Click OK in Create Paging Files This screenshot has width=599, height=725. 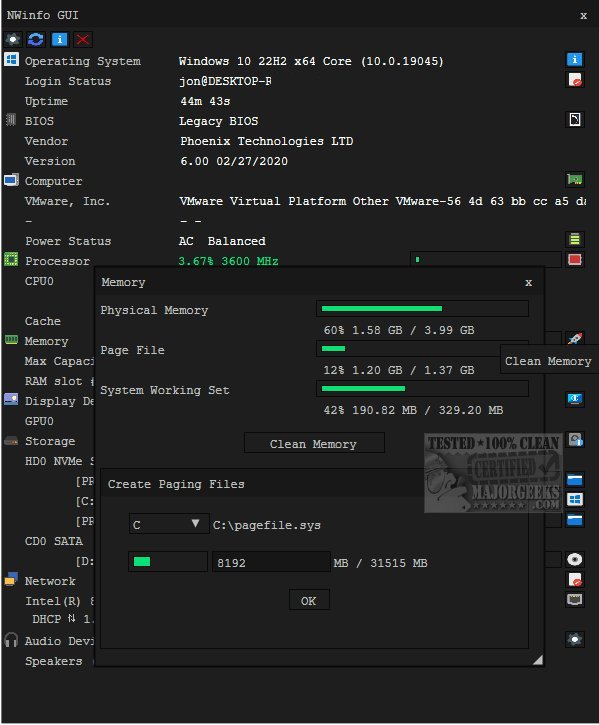pyautogui.click(x=309, y=600)
